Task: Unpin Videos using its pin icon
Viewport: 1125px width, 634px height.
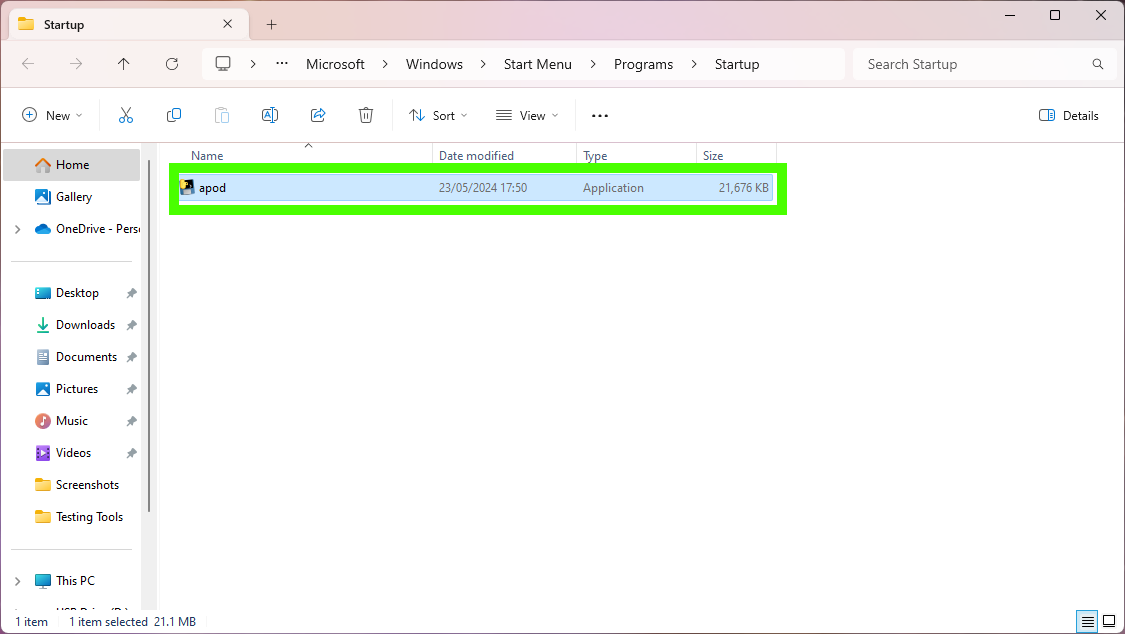Action: (131, 453)
